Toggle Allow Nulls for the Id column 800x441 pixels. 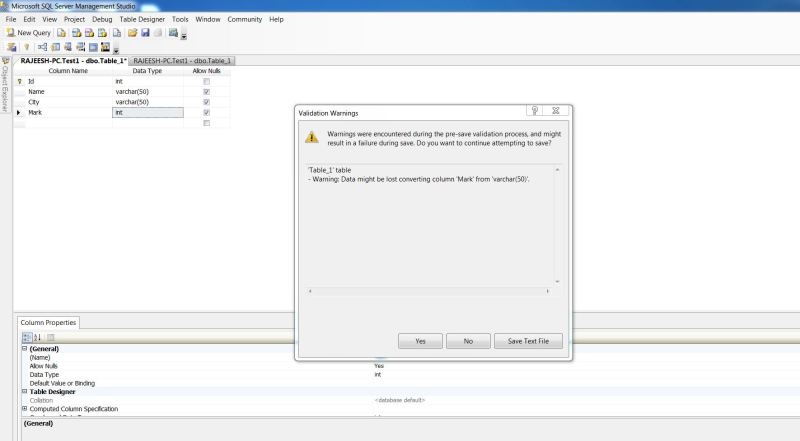(x=207, y=82)
